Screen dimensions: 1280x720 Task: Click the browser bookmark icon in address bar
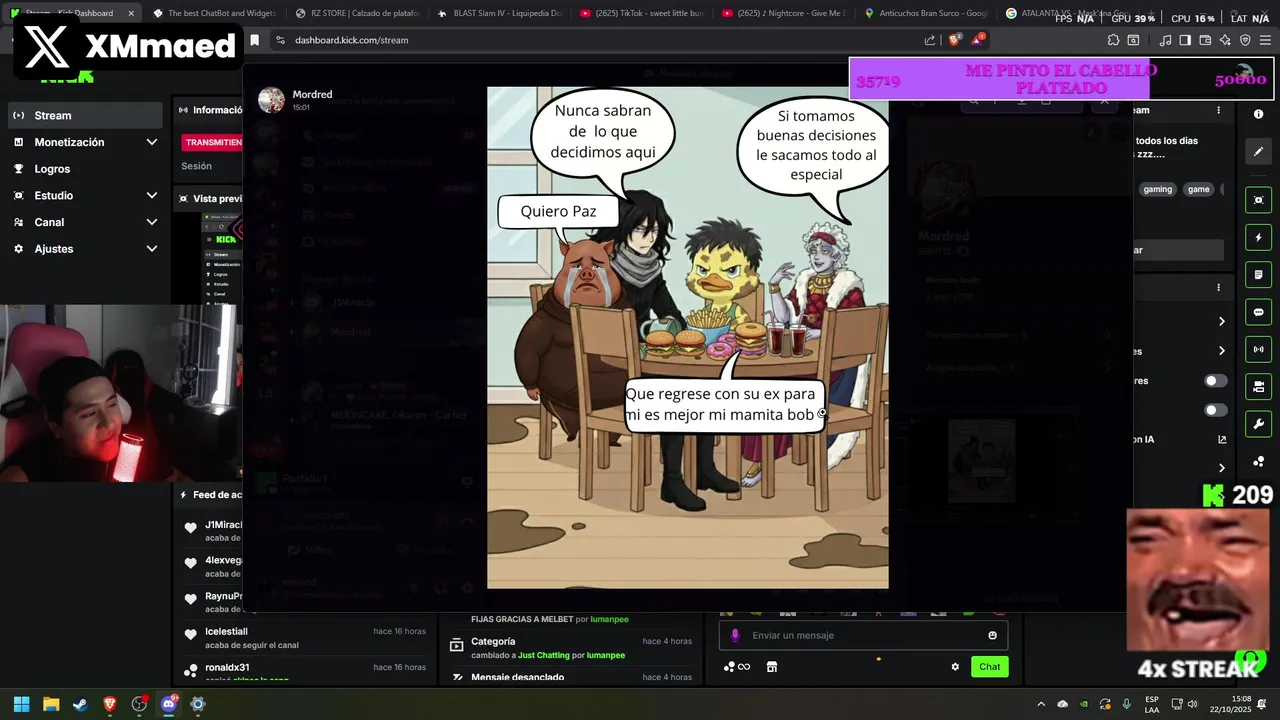tap(254, 40)
